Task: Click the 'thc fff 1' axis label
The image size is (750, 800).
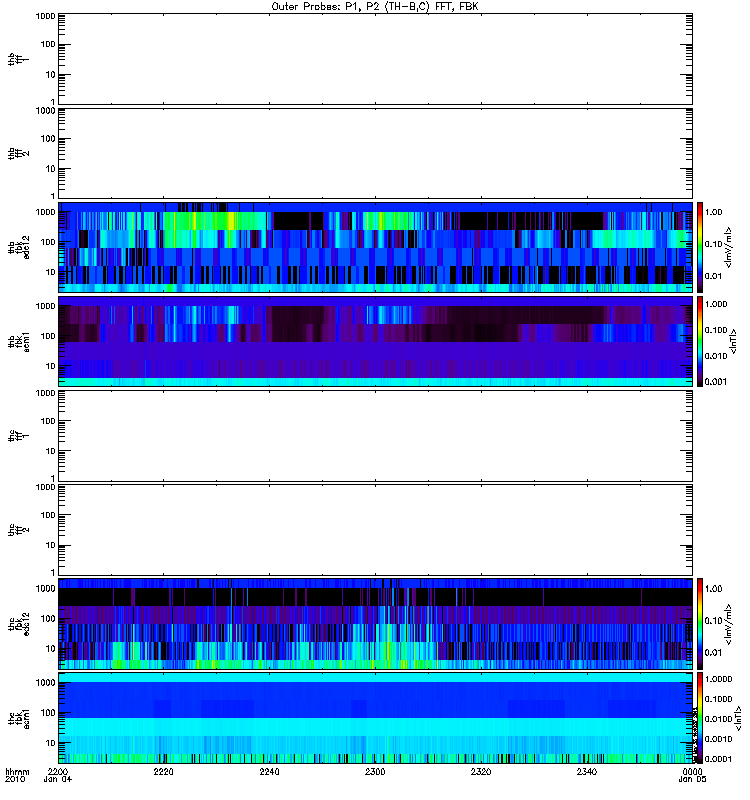Action: point(19,436)
